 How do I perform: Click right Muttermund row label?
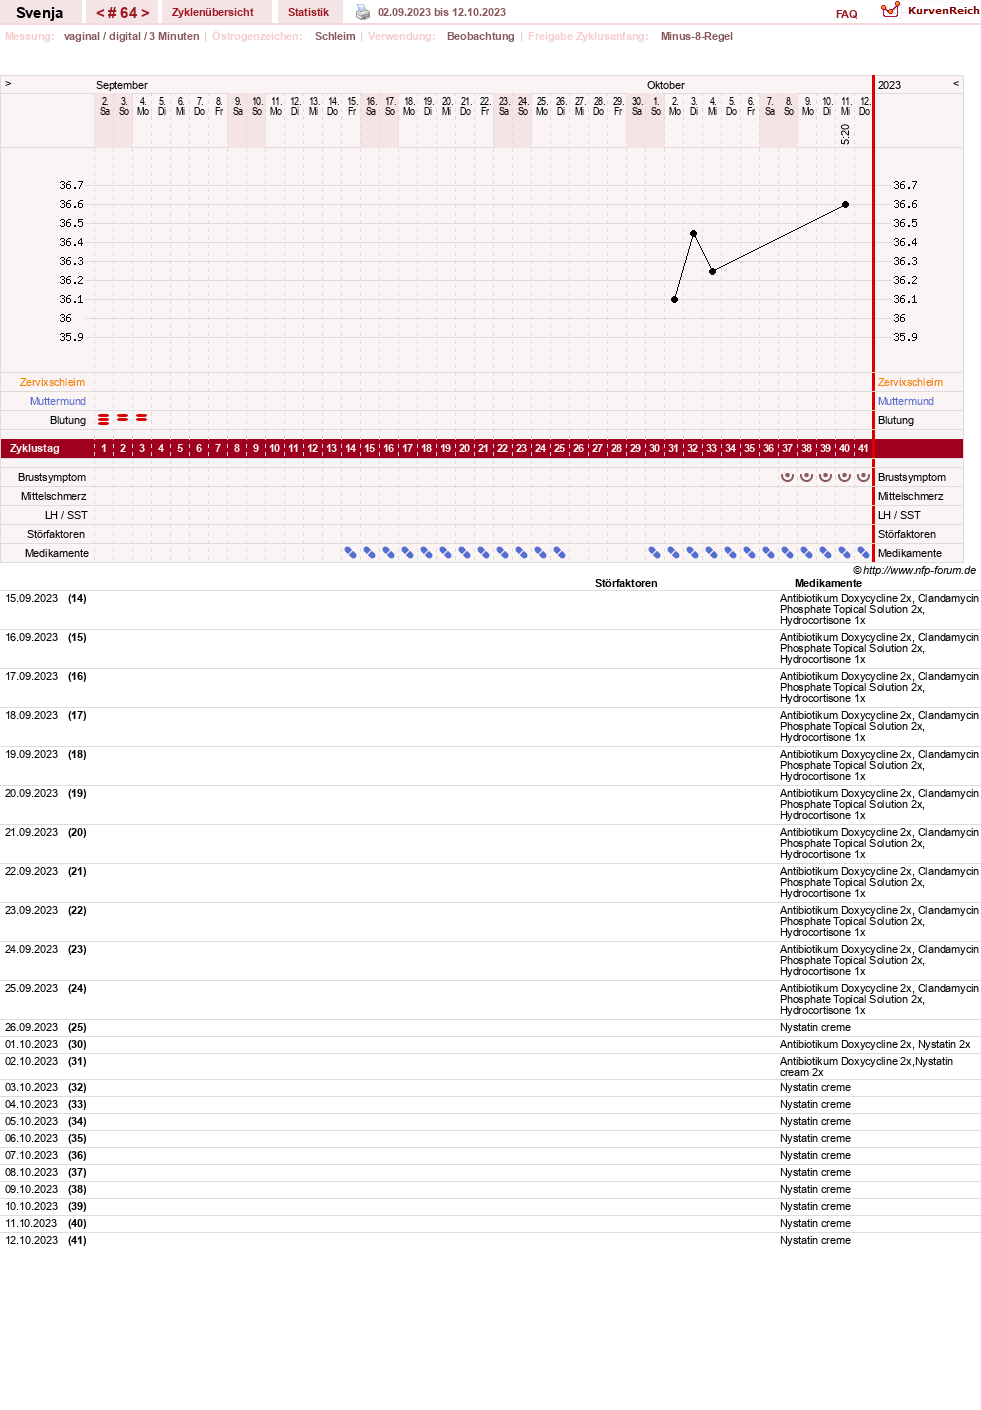coord(906,401)
